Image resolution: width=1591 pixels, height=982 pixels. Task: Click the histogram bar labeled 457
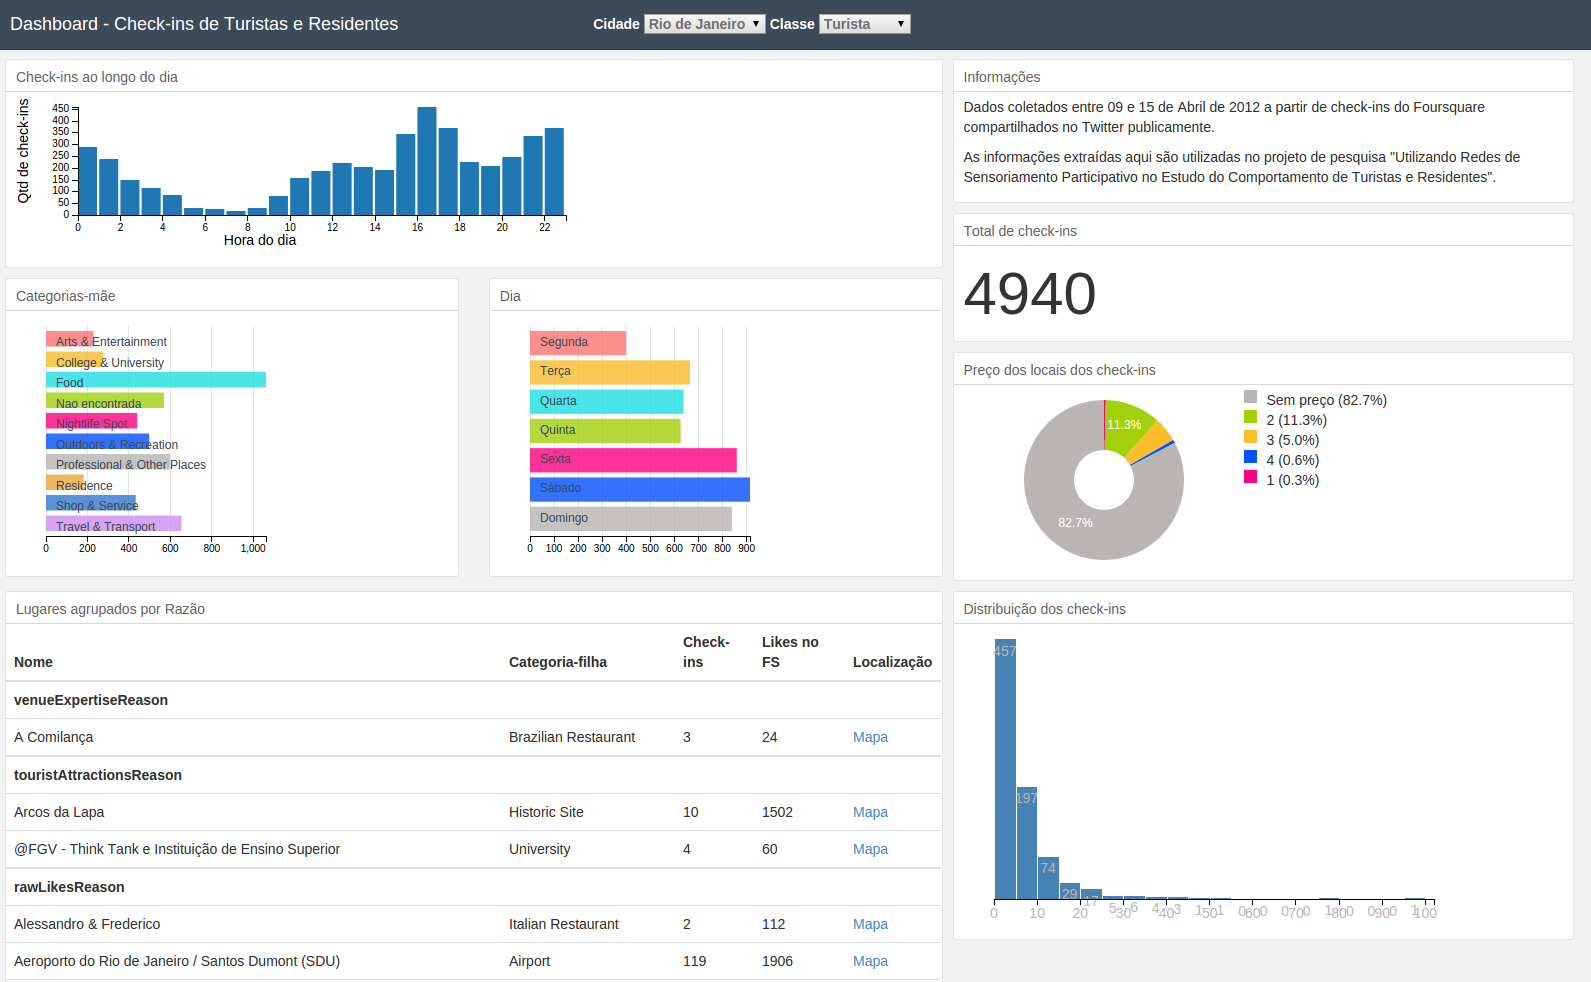click(x=1005, y=769)
